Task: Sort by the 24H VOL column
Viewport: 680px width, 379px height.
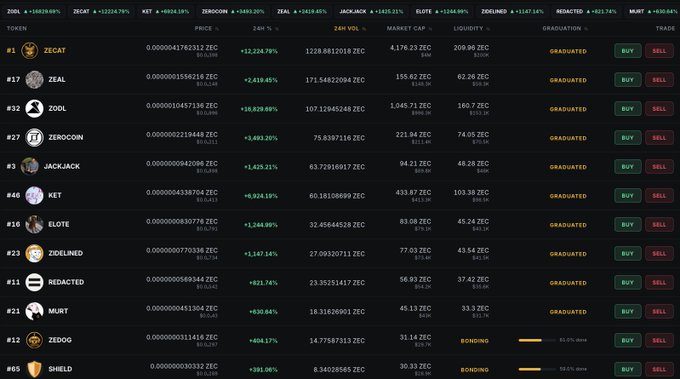Action: click(350, 29)
